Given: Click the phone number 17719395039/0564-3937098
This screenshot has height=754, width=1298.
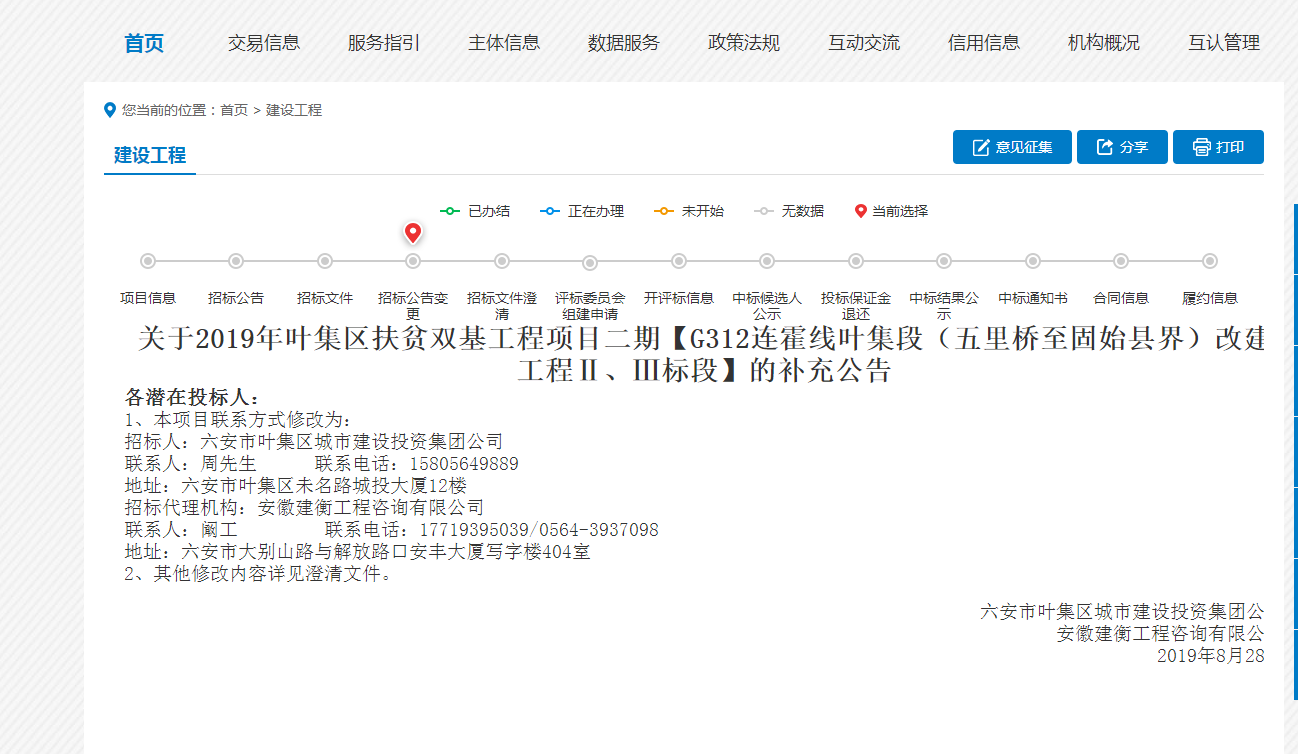Looking at the screenshot, I should point(540,530).
